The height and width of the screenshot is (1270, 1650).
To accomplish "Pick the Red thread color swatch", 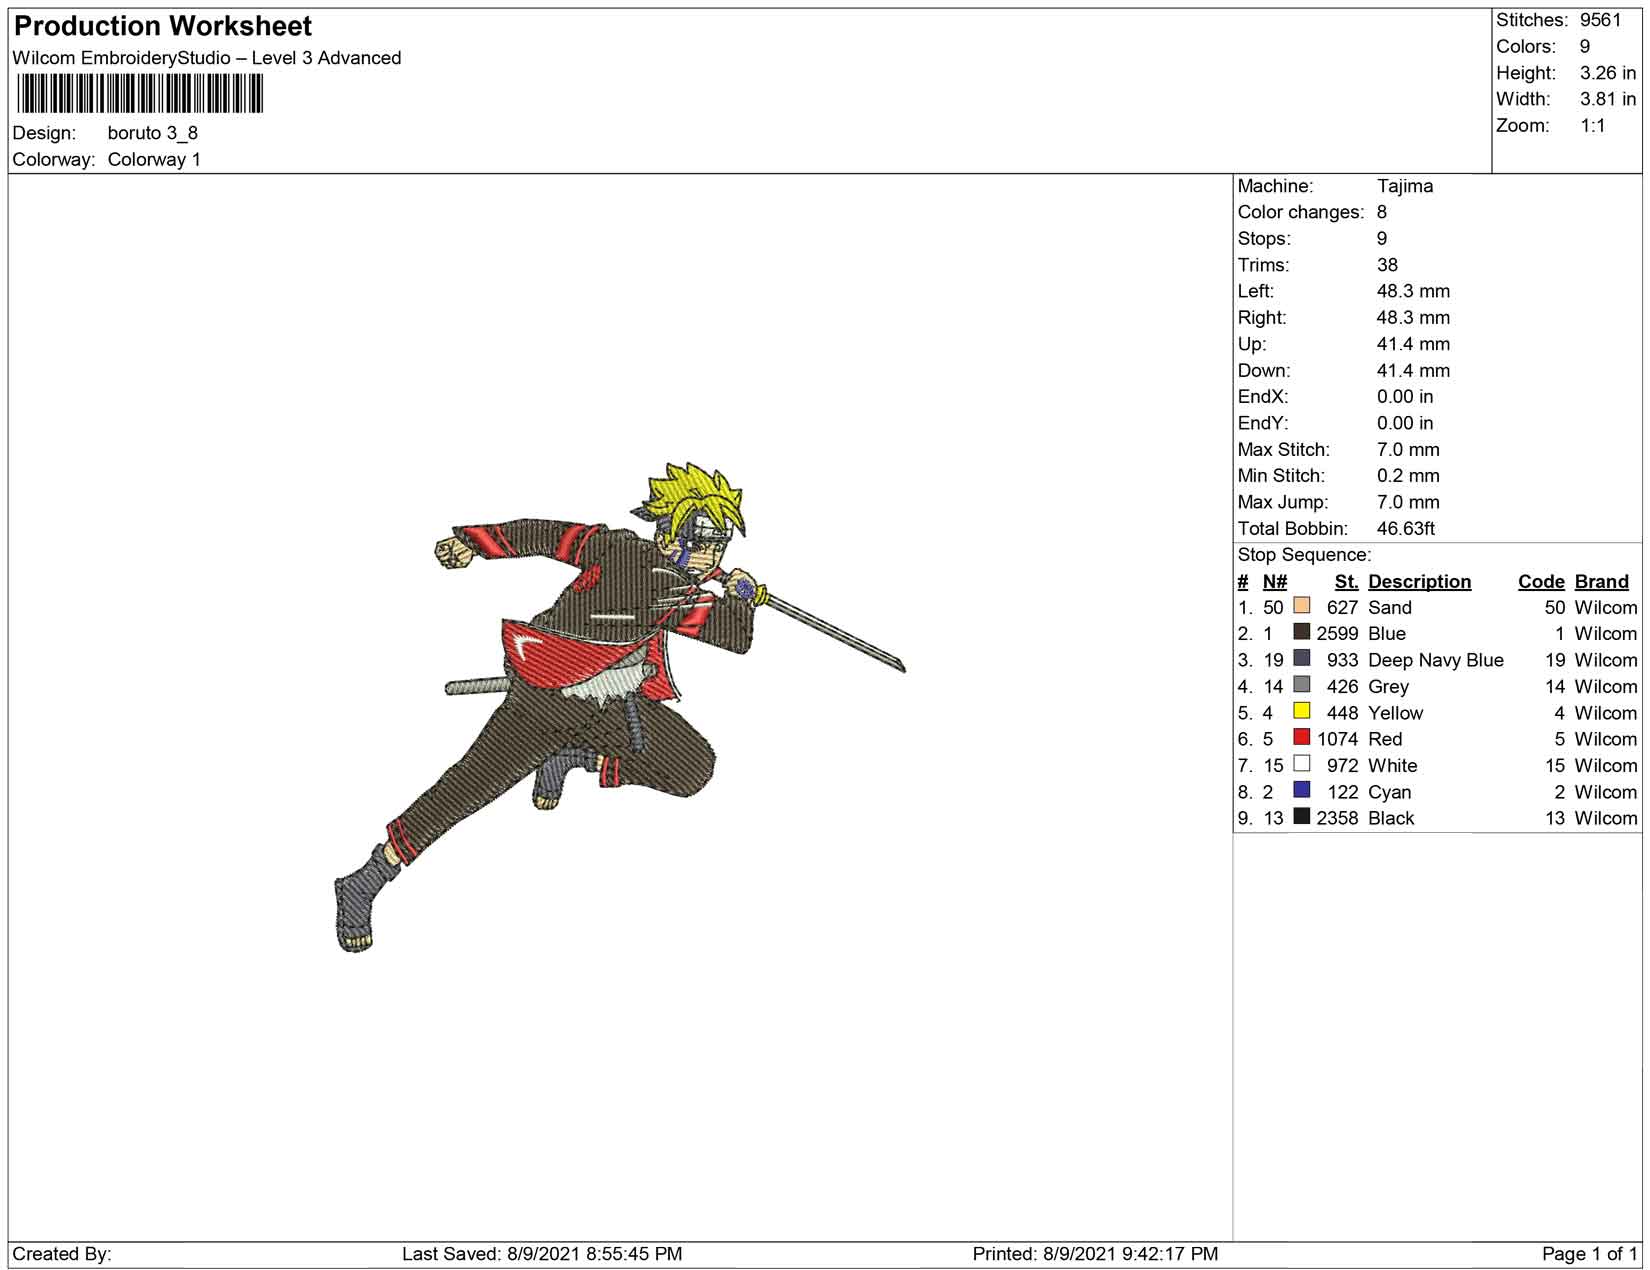I will pos(1301,738).
